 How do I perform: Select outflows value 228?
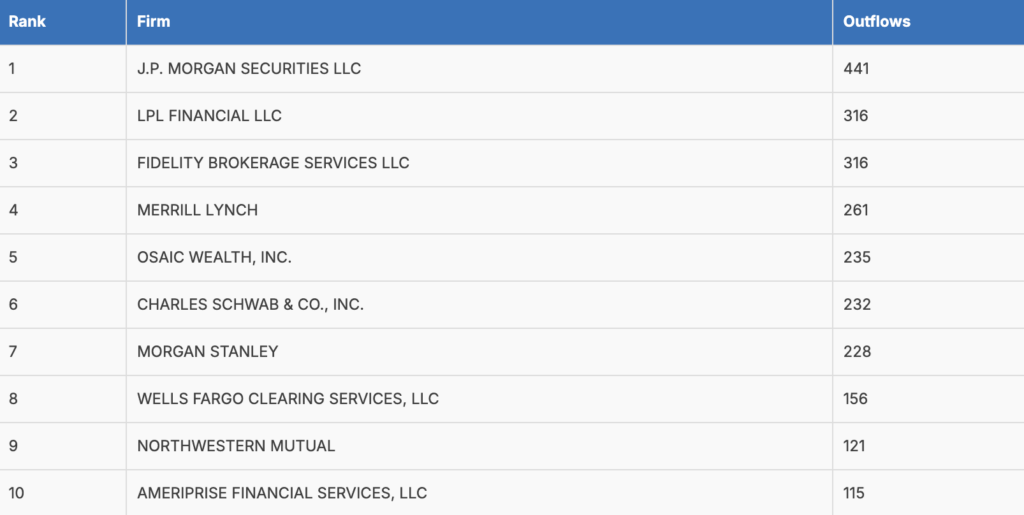coord(857,351)
